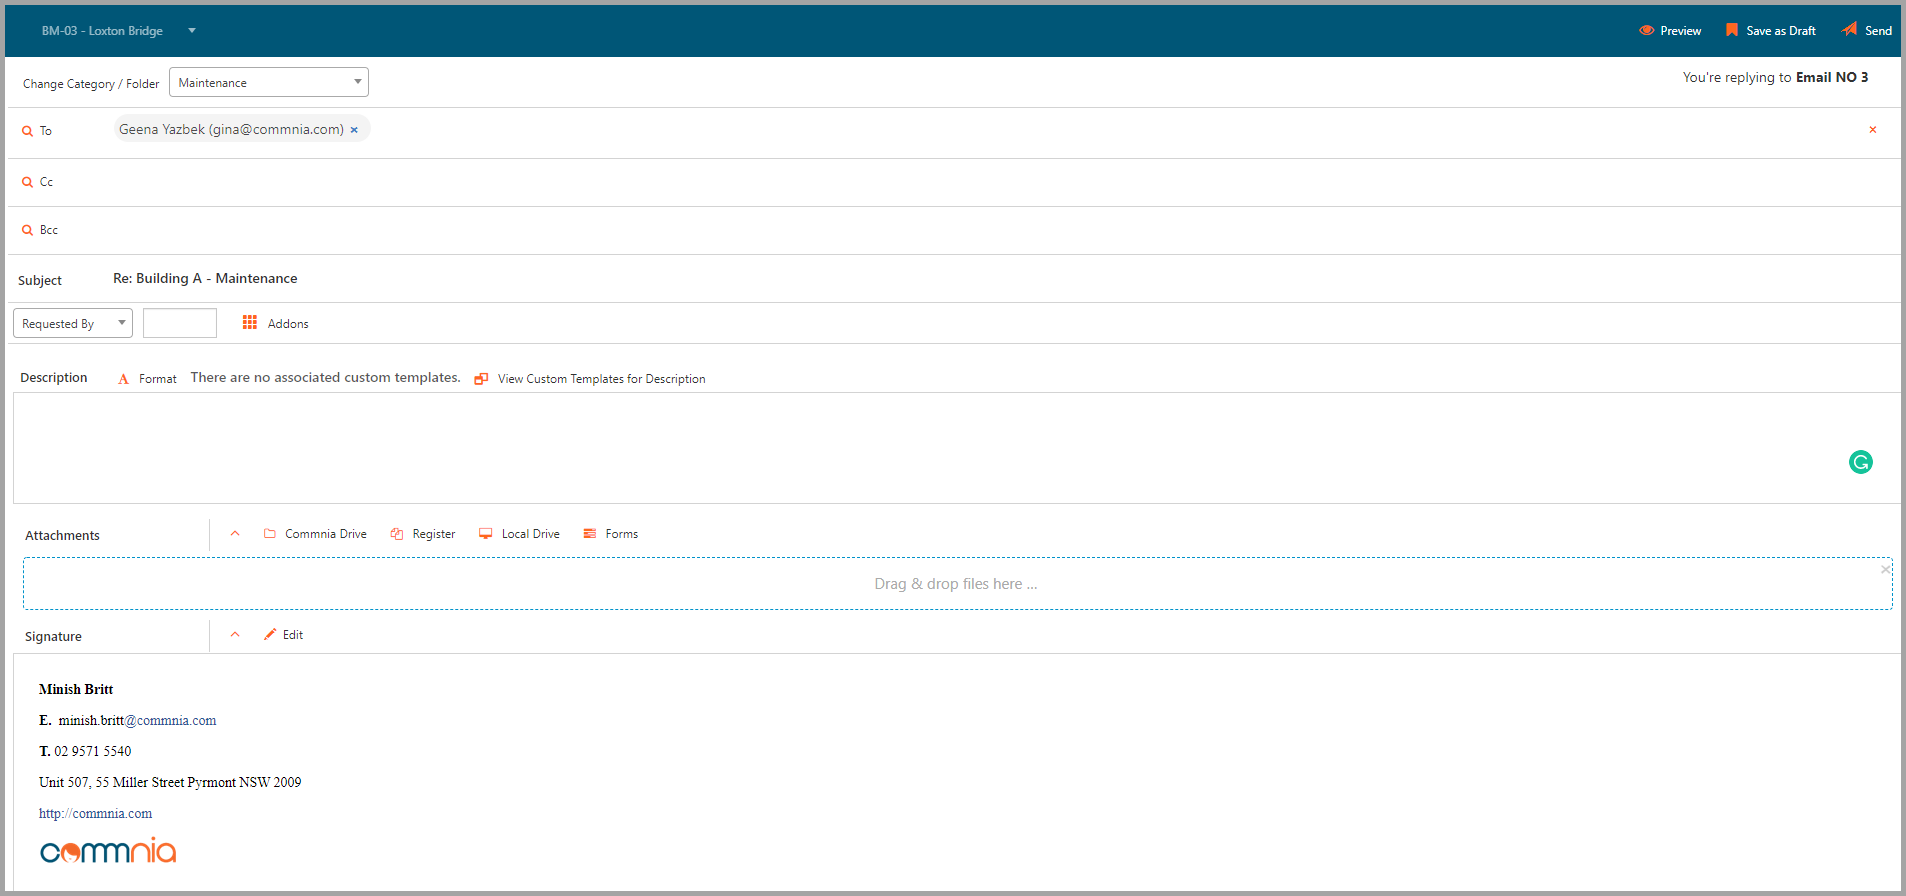
Task: Open the Addons grid icon
Action: (x=250, y=323)
